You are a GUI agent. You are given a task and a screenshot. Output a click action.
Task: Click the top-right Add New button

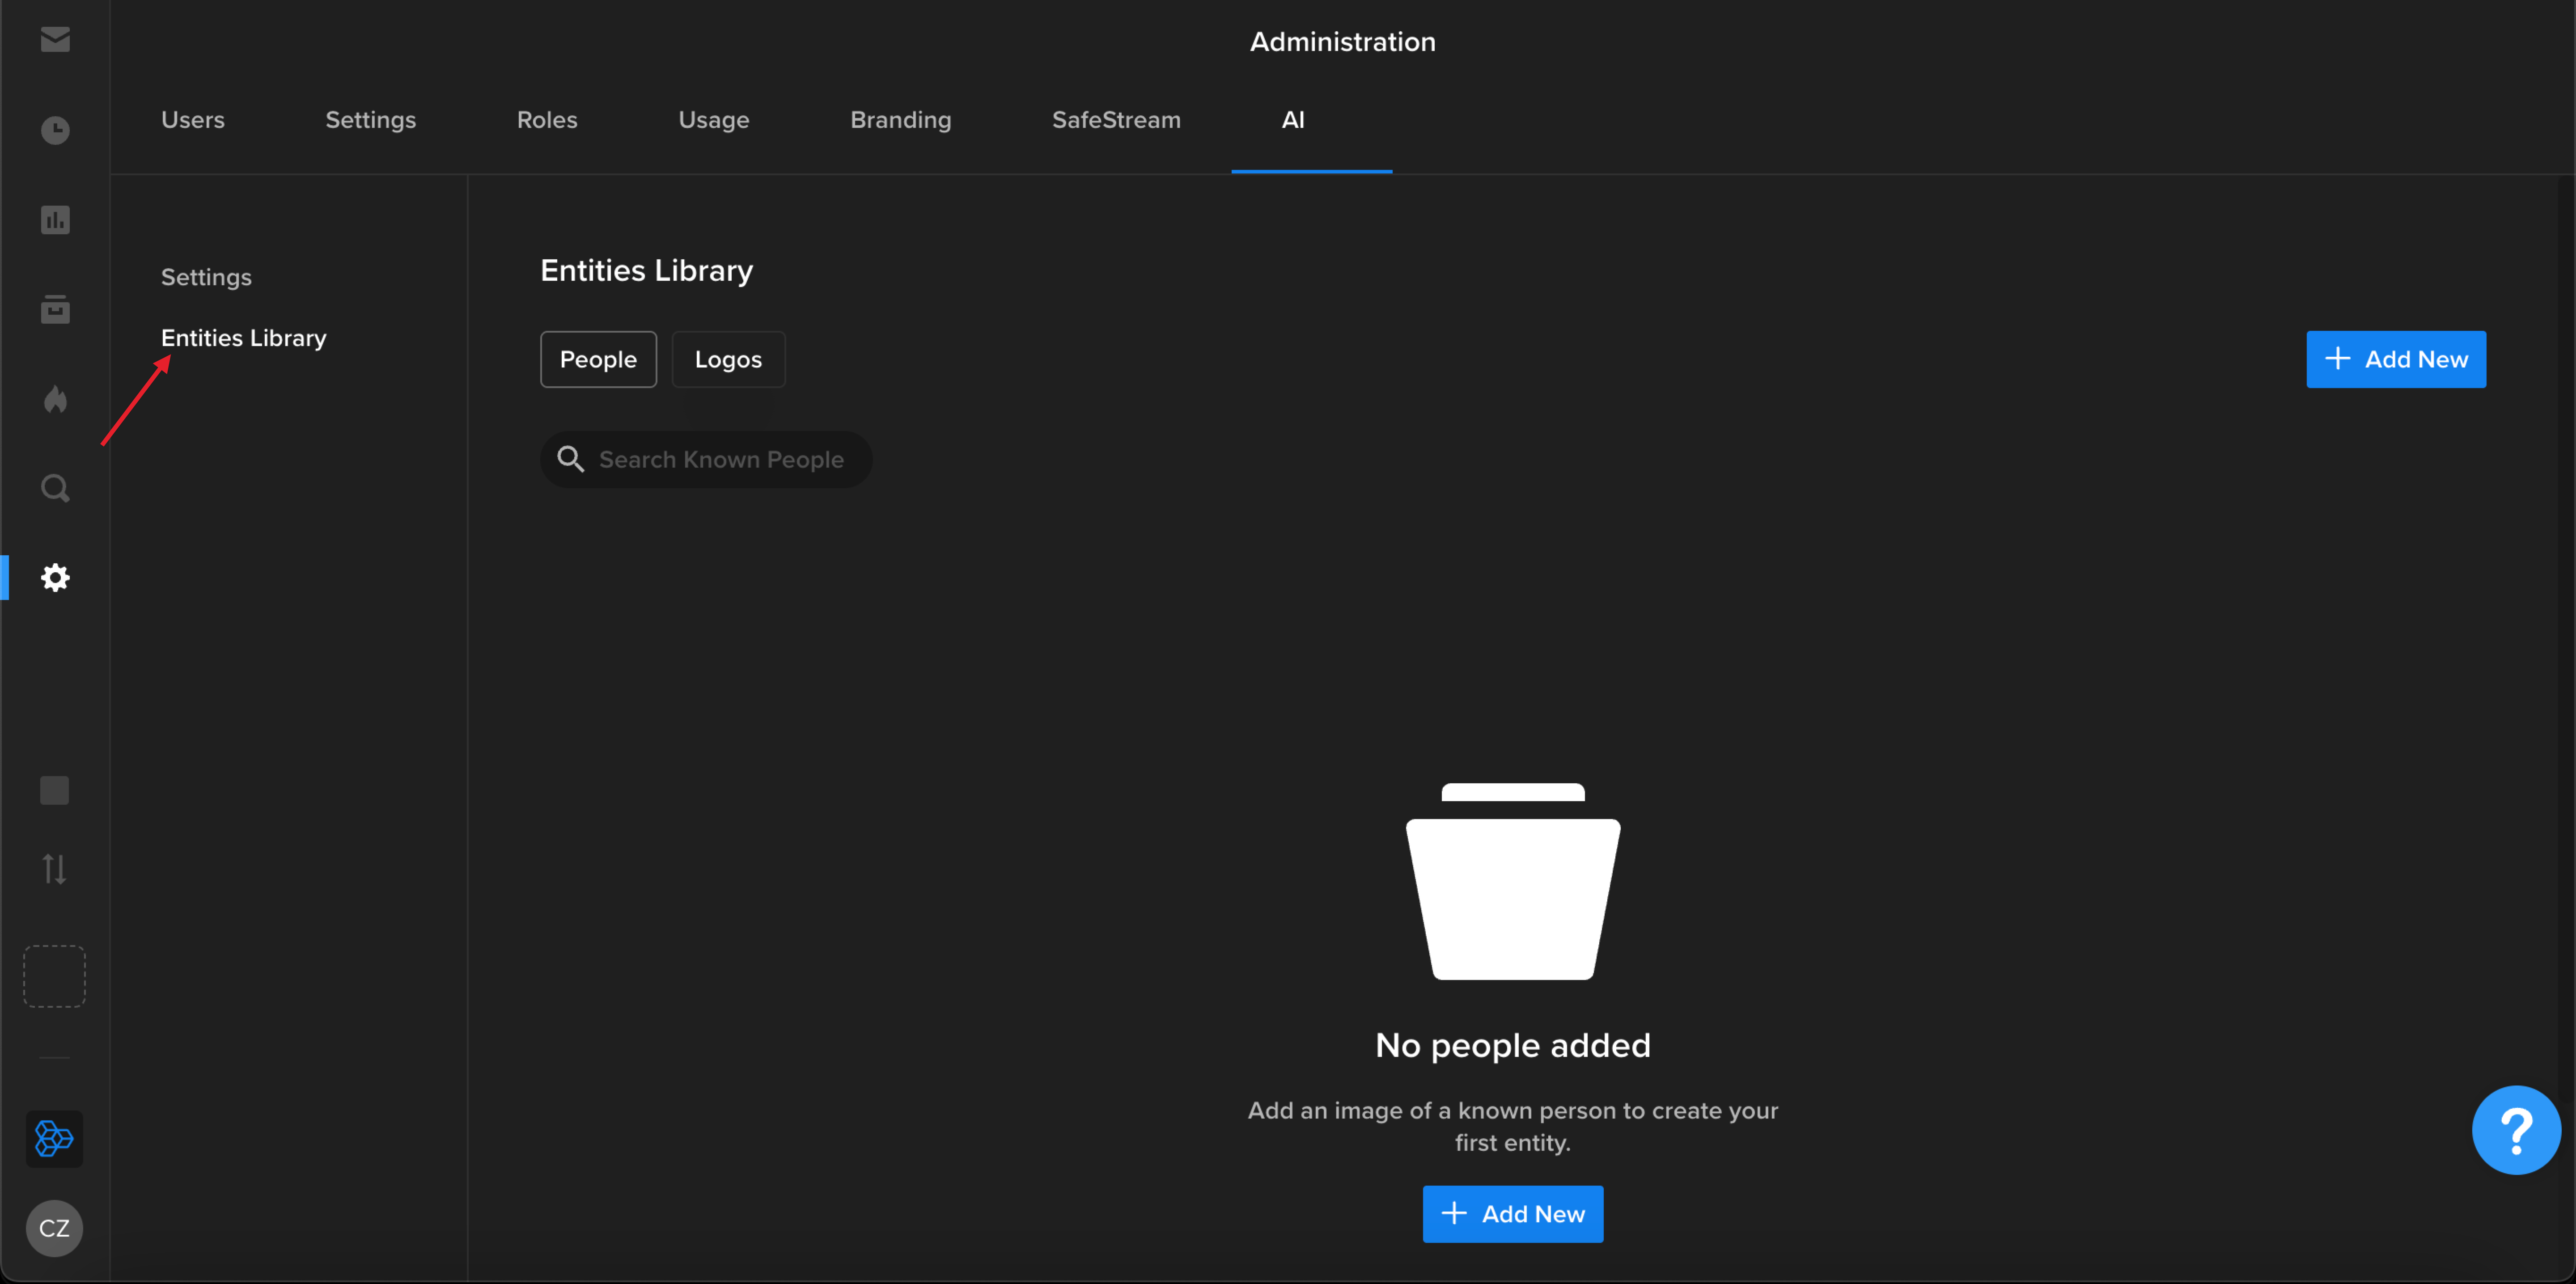[2396, 359]
